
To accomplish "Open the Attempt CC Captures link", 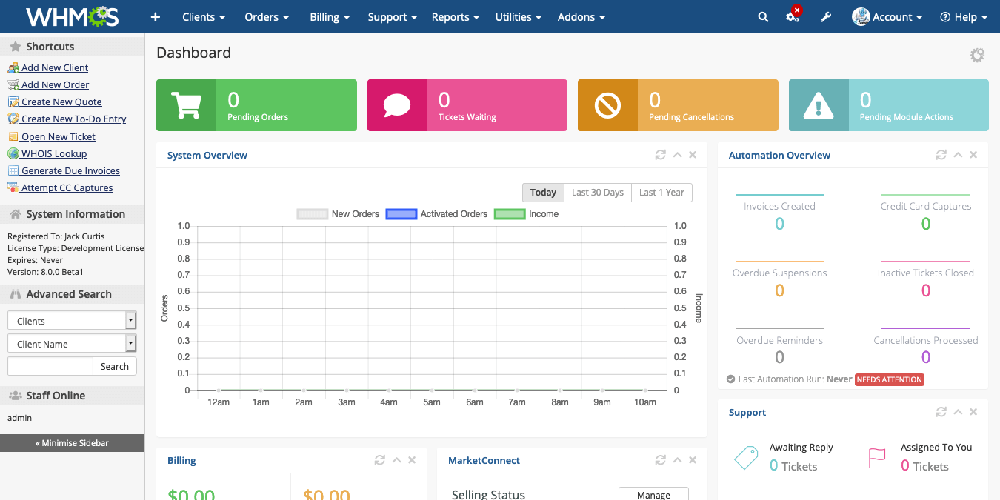I will pyautogui.click(x=67, y=188).
